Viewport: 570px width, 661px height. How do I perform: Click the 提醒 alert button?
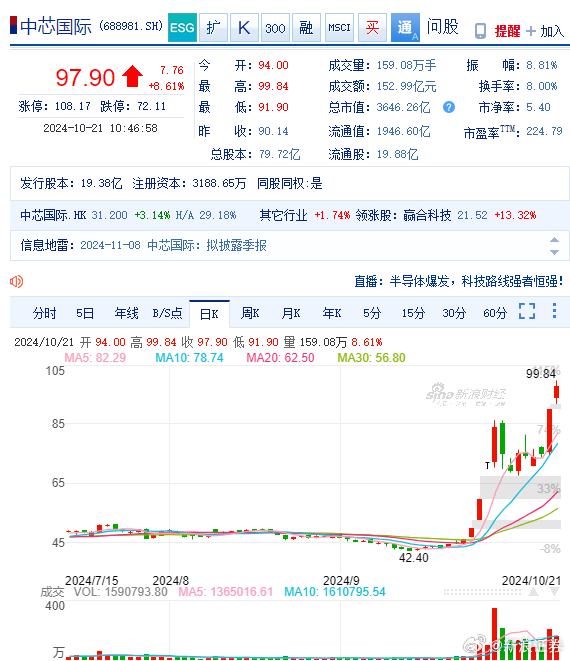[x=507, y=31]
